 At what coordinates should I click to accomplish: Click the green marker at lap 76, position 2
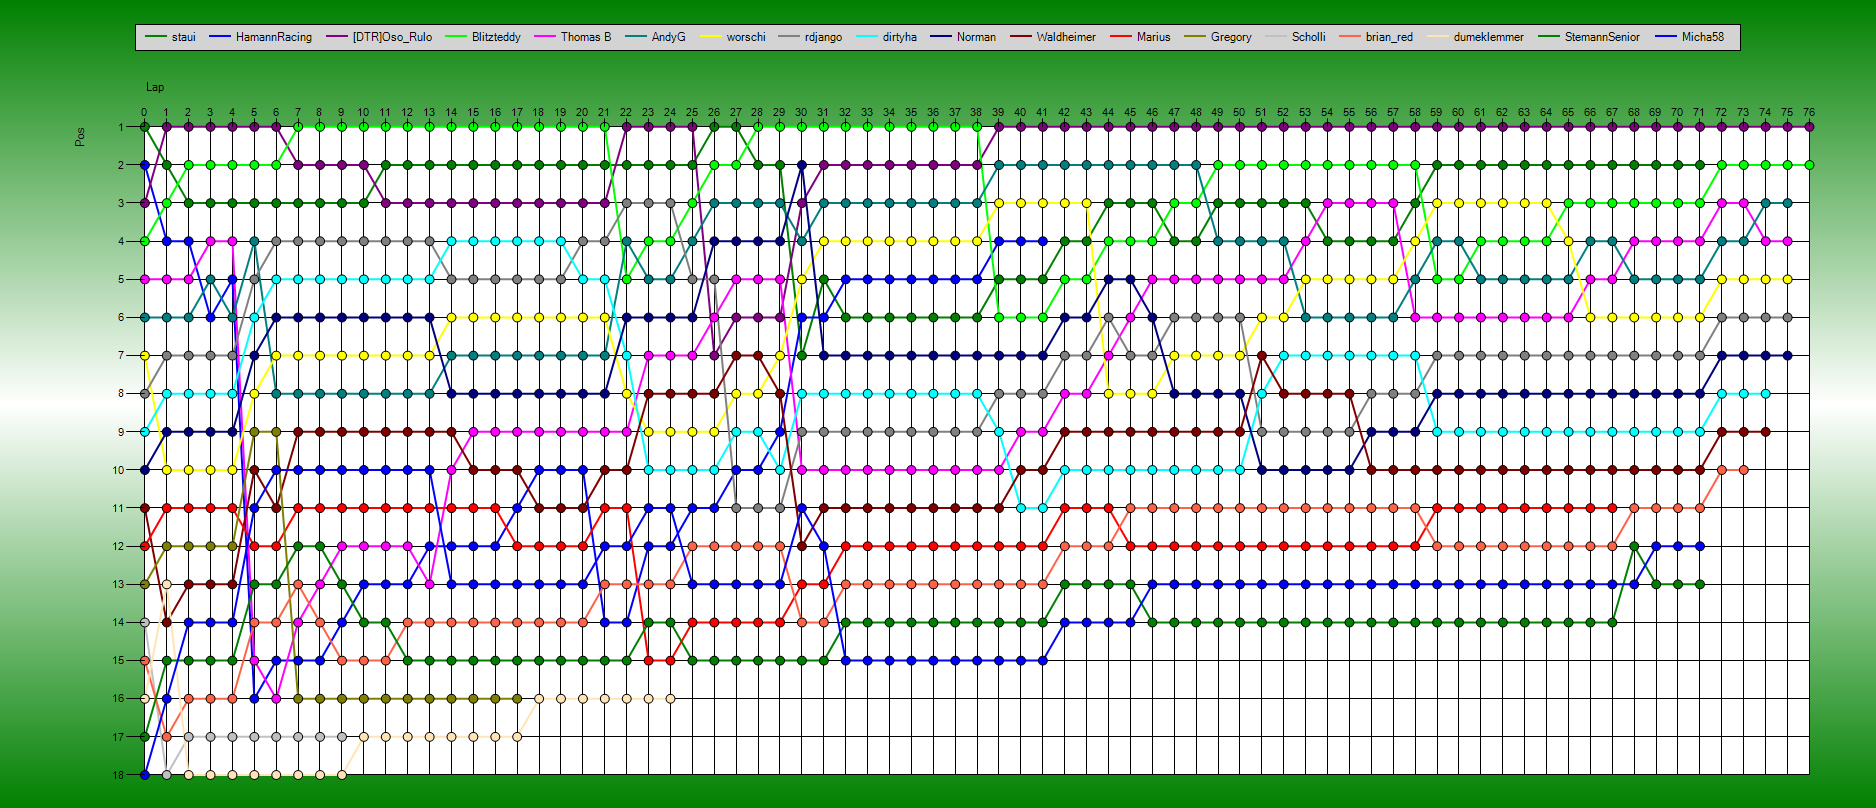[x=1809, y=165]
